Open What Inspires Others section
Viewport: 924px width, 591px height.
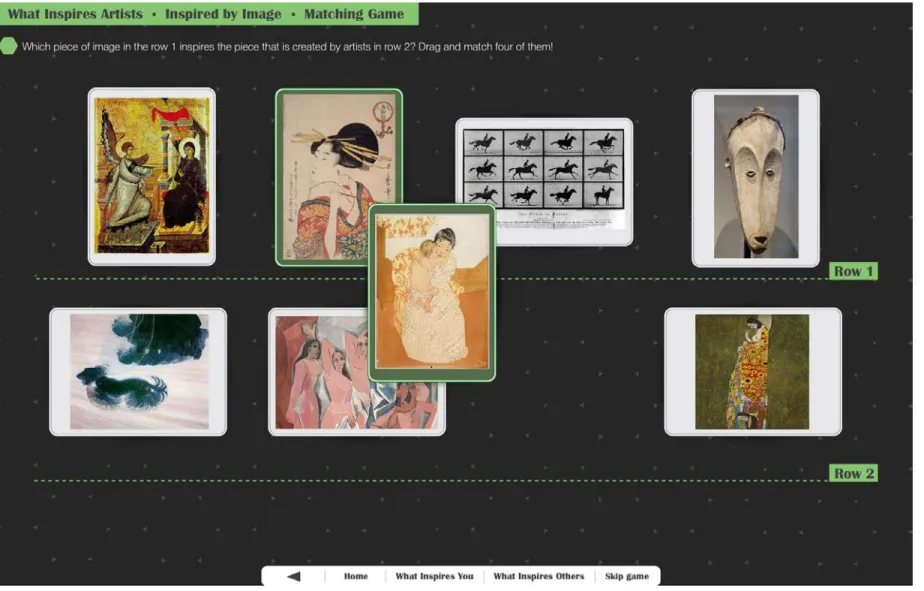click(539, 576)
